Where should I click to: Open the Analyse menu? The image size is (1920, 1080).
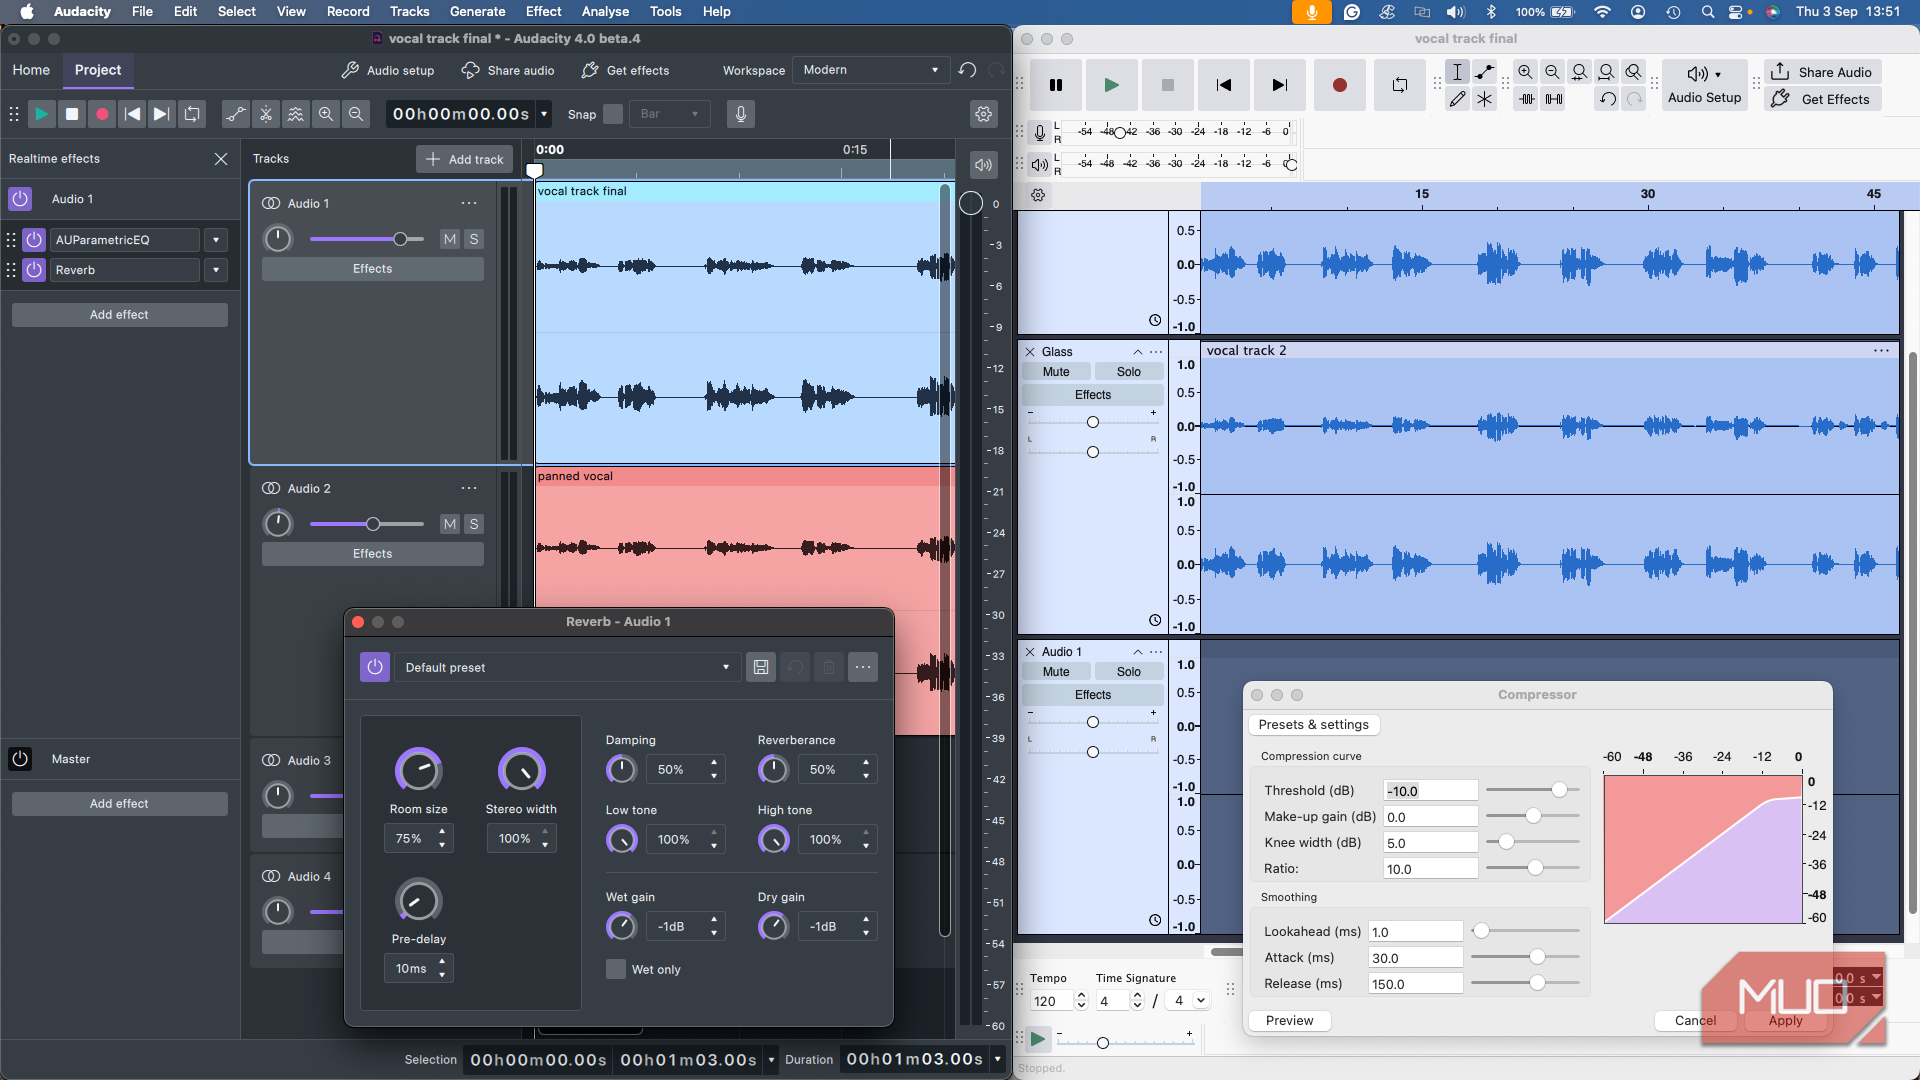point(605,12)
